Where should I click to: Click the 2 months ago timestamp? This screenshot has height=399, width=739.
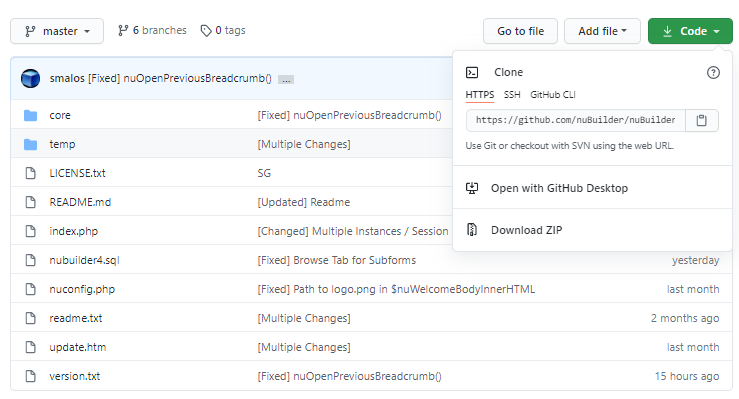[685, 318]
